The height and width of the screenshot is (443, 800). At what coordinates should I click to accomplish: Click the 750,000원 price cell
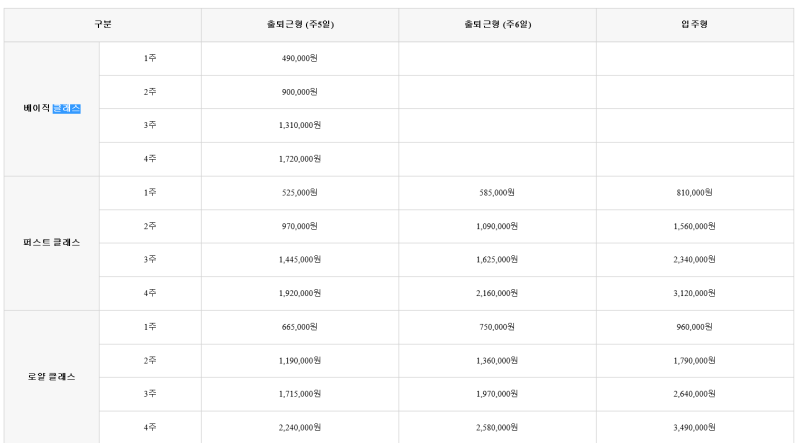coord(497,327)
